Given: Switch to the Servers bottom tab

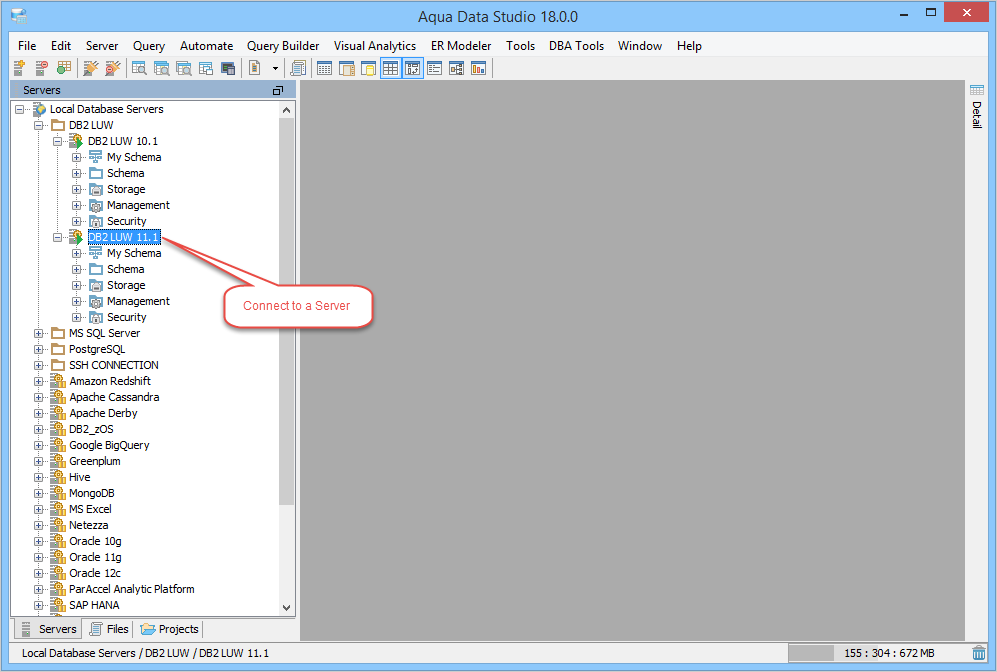Looking at the screenshot, I should click(48, 629).
